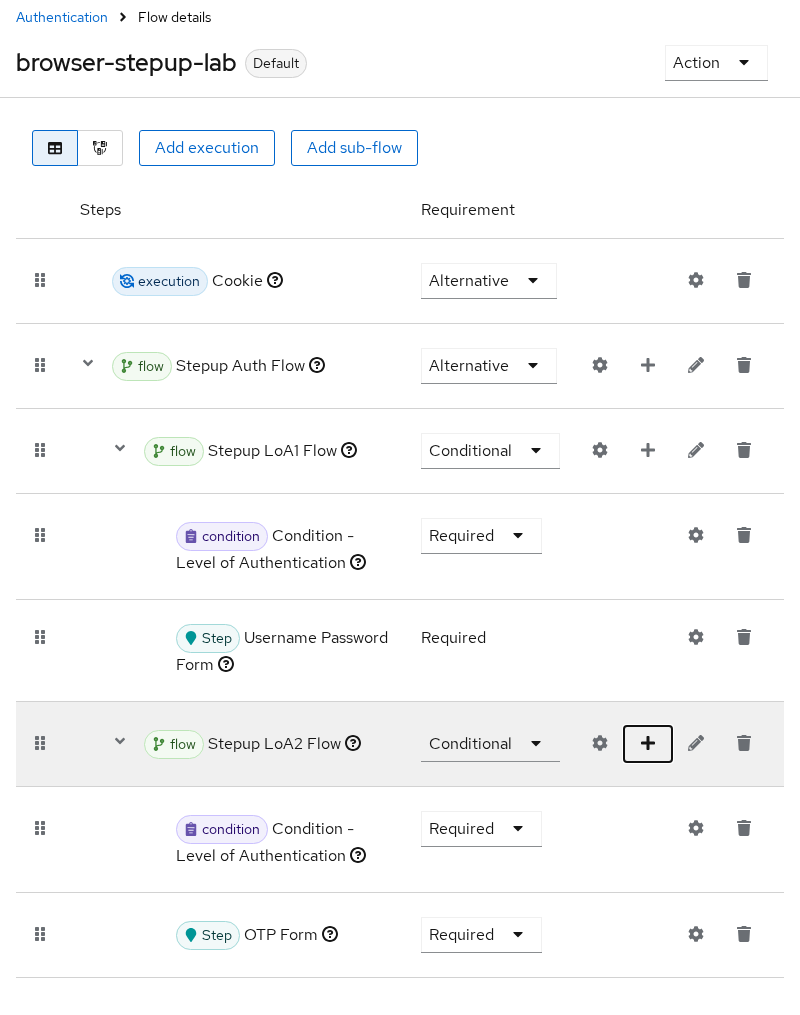Open Stepup LoA2 Flow requirement dropdown
The height and width of the screenshot is (1015, 800).
tap(490, 744)
